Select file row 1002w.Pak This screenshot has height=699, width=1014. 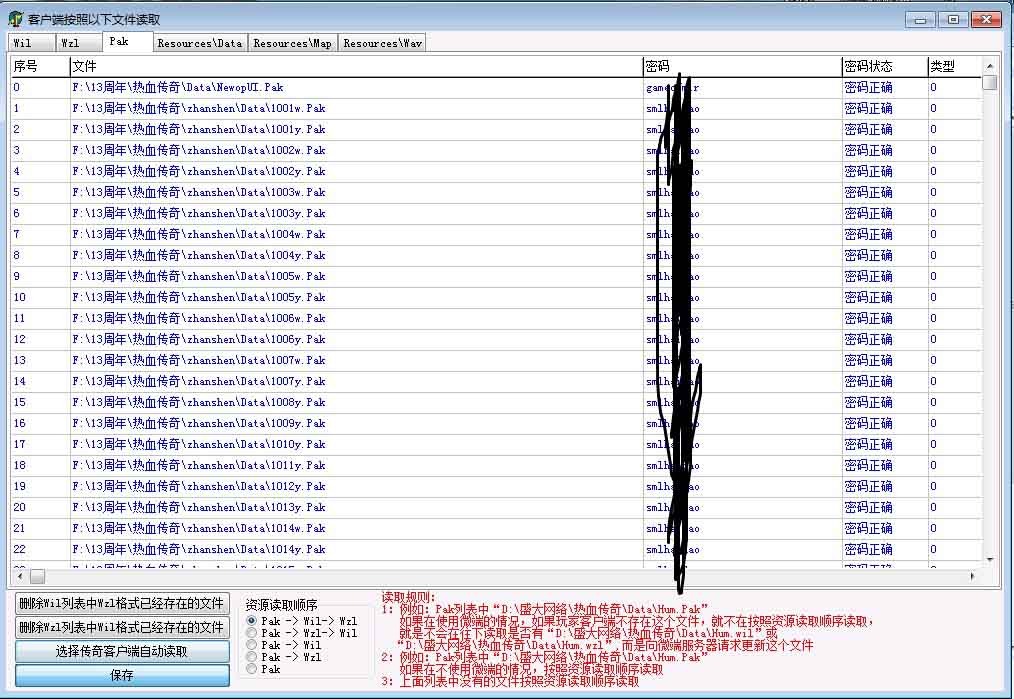496,151
